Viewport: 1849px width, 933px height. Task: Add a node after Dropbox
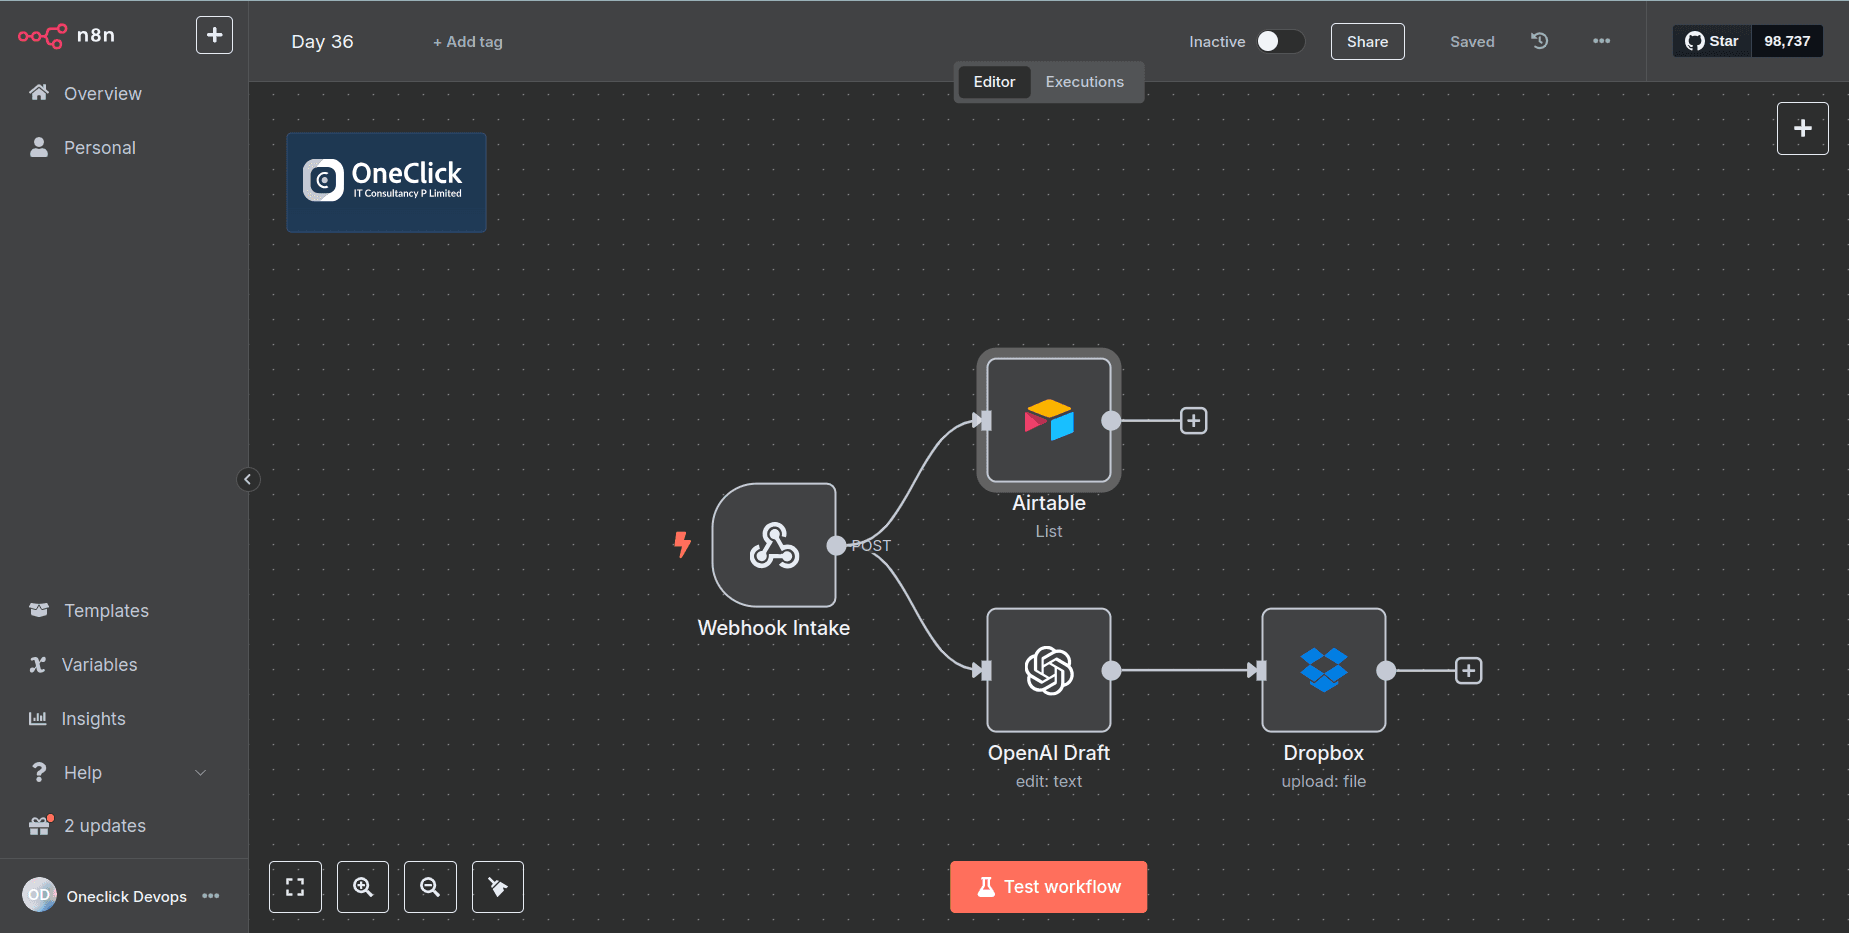coord(1469,670)
